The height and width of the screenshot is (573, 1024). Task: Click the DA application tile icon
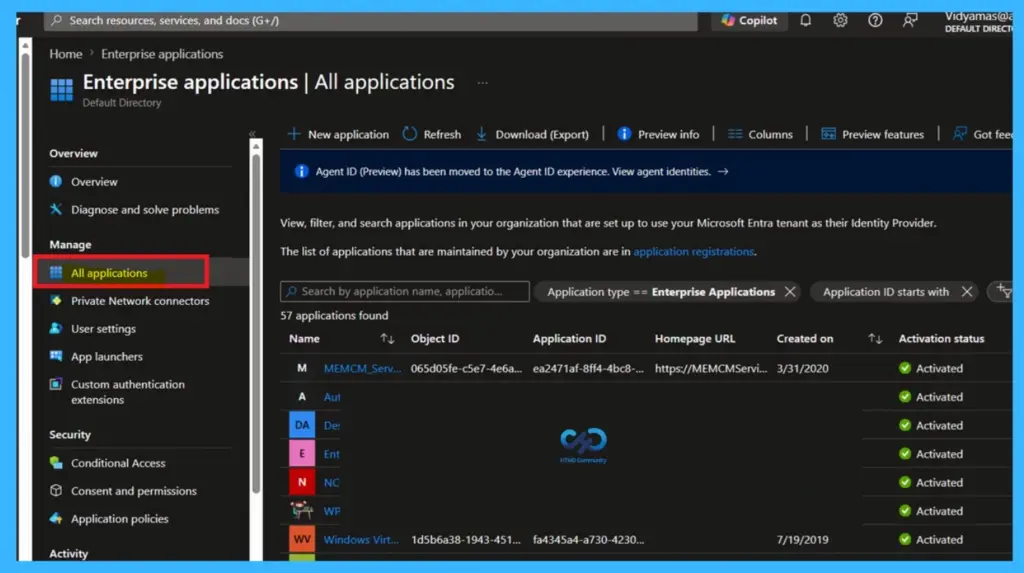click(302, 425)
